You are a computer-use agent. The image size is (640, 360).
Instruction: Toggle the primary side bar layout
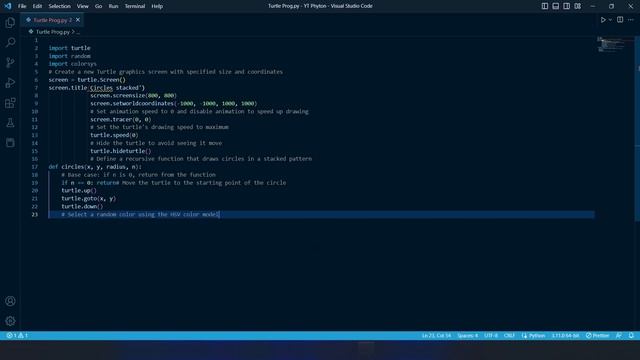[545, 6]
